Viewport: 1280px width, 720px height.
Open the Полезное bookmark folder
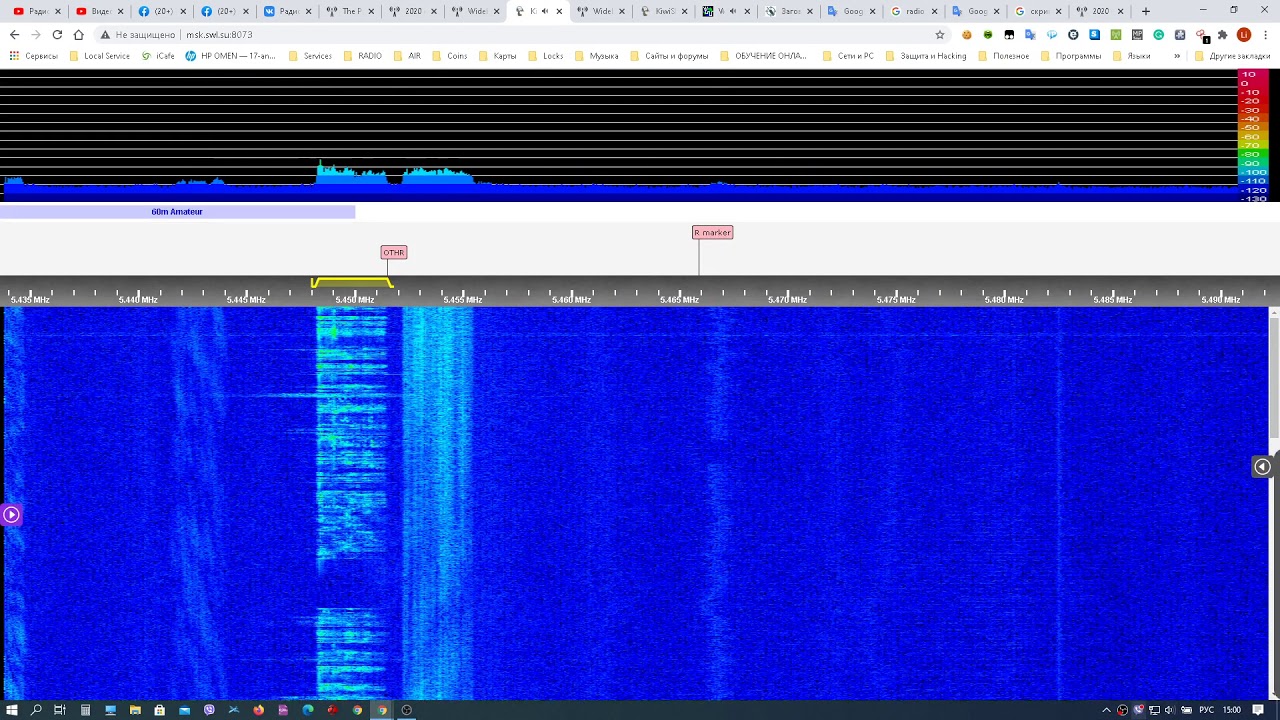pos(1003,56)
